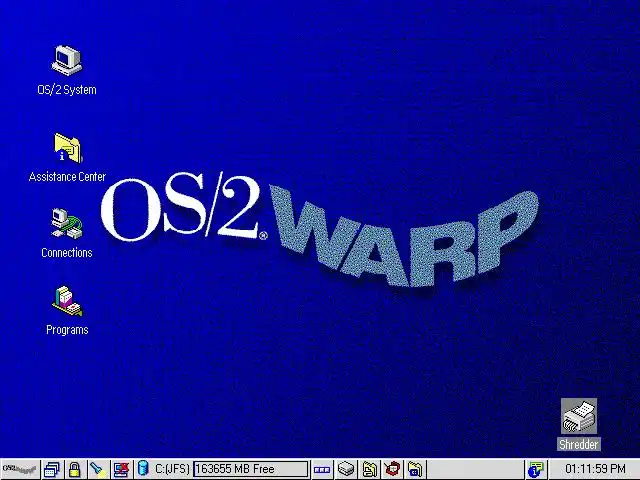Open the information icon near the clock
Image resolution: width=640 pixels, height=480 pixels.
pos(536,469)
